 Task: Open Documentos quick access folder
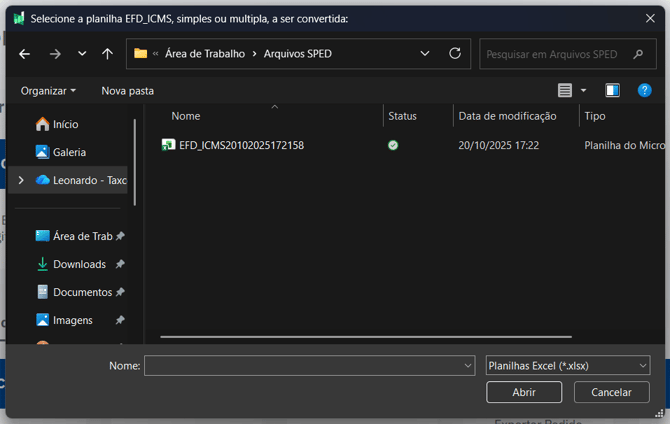74,292
